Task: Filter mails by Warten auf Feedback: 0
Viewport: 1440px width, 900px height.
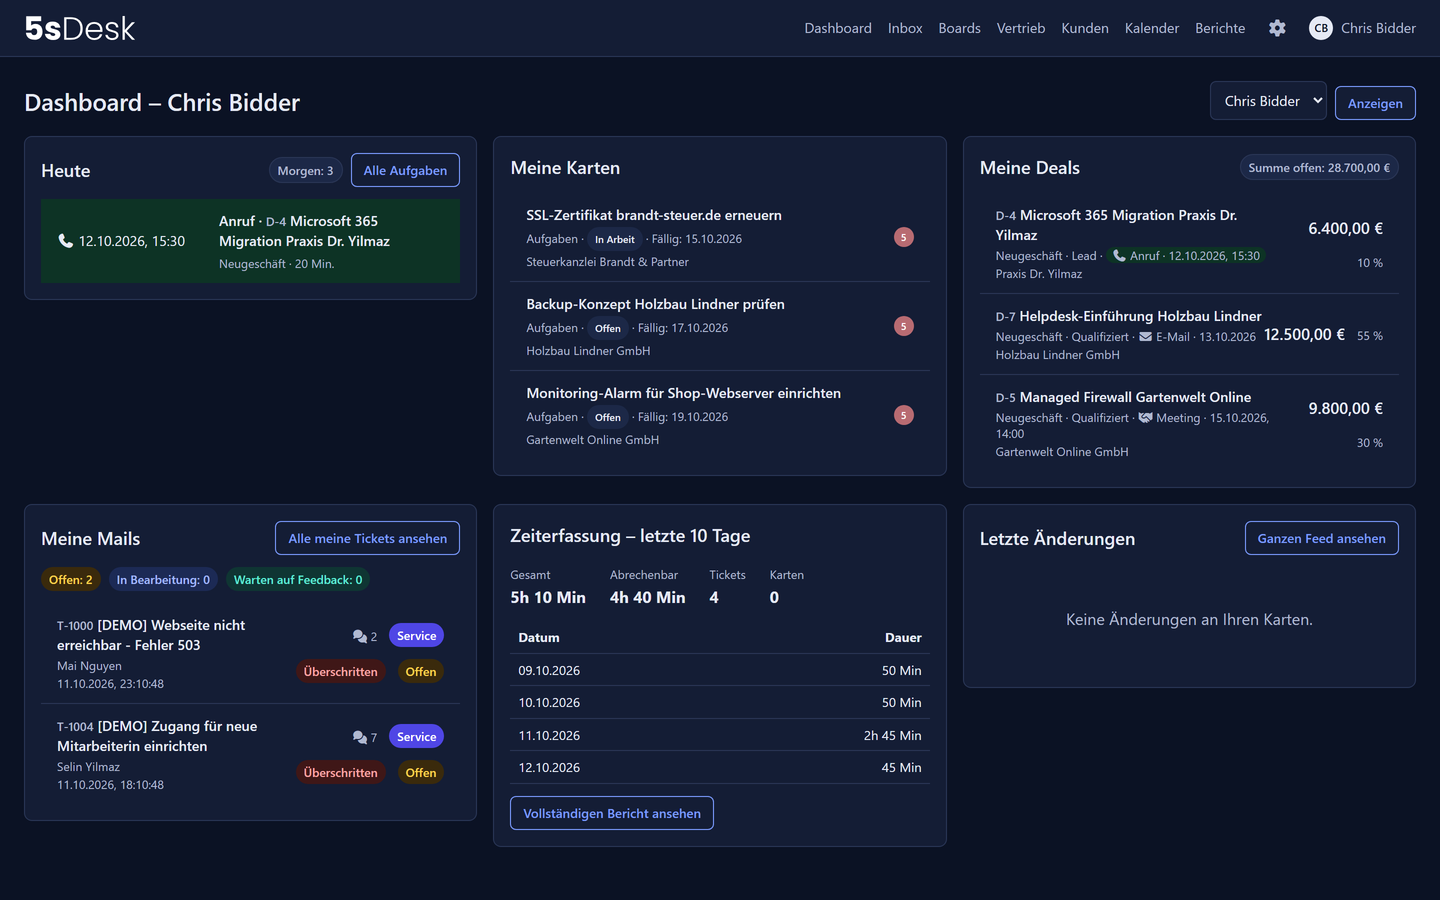Action: coord(298,580)
